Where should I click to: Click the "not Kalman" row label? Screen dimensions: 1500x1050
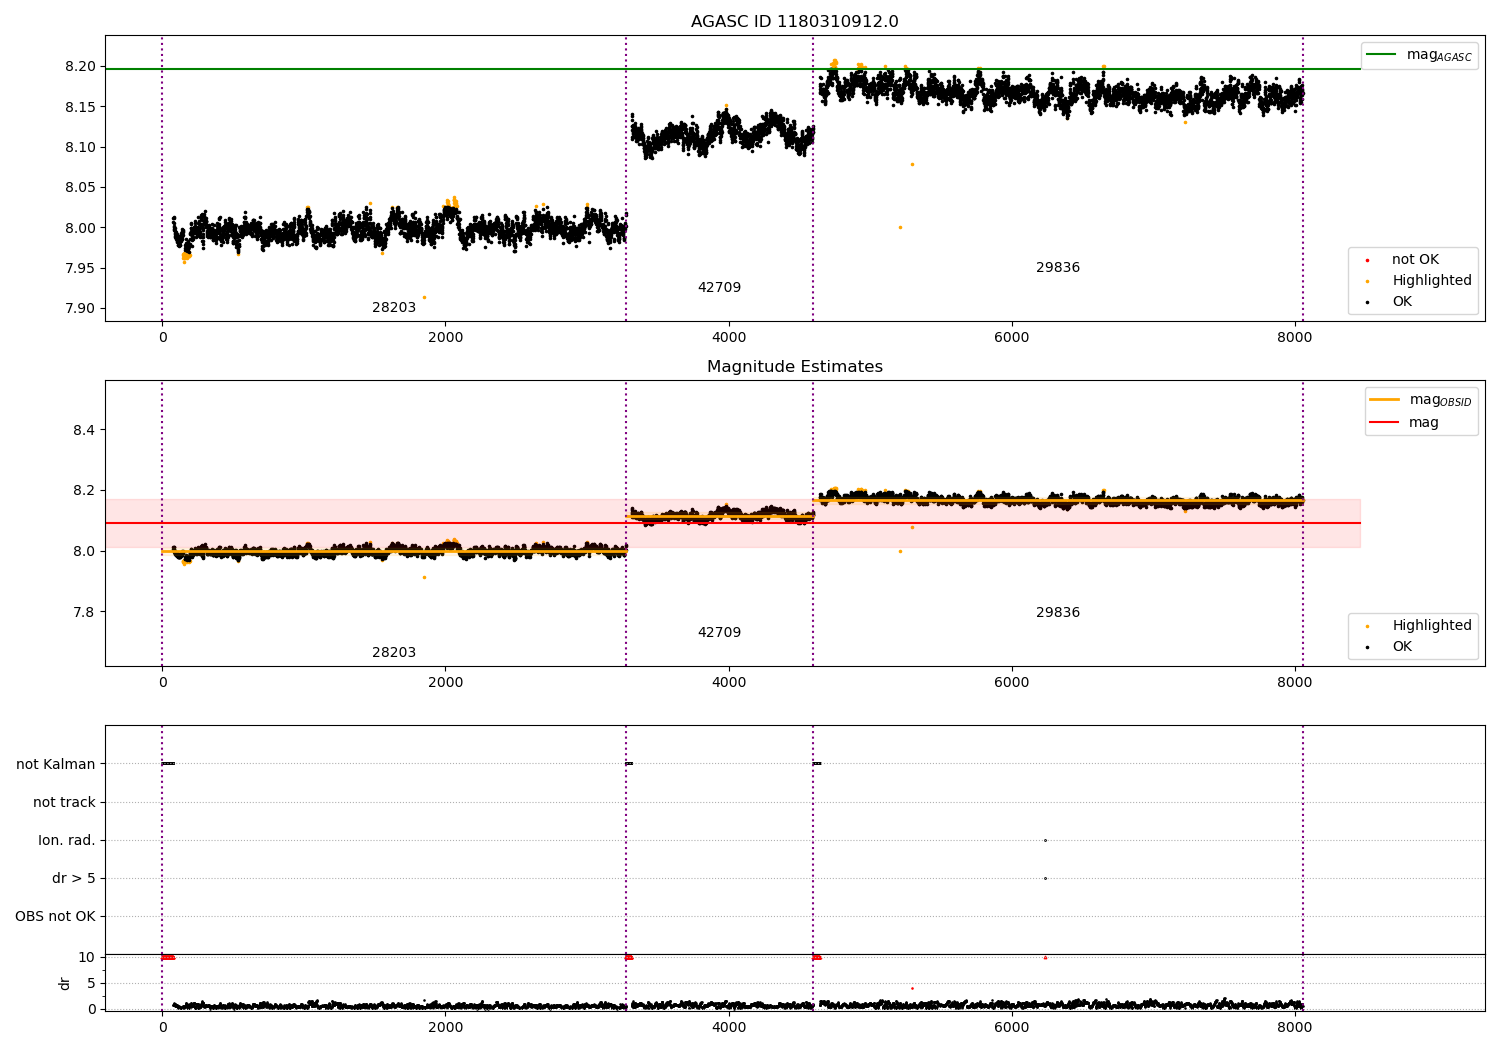pyautogui.click(x=56, y=765)
